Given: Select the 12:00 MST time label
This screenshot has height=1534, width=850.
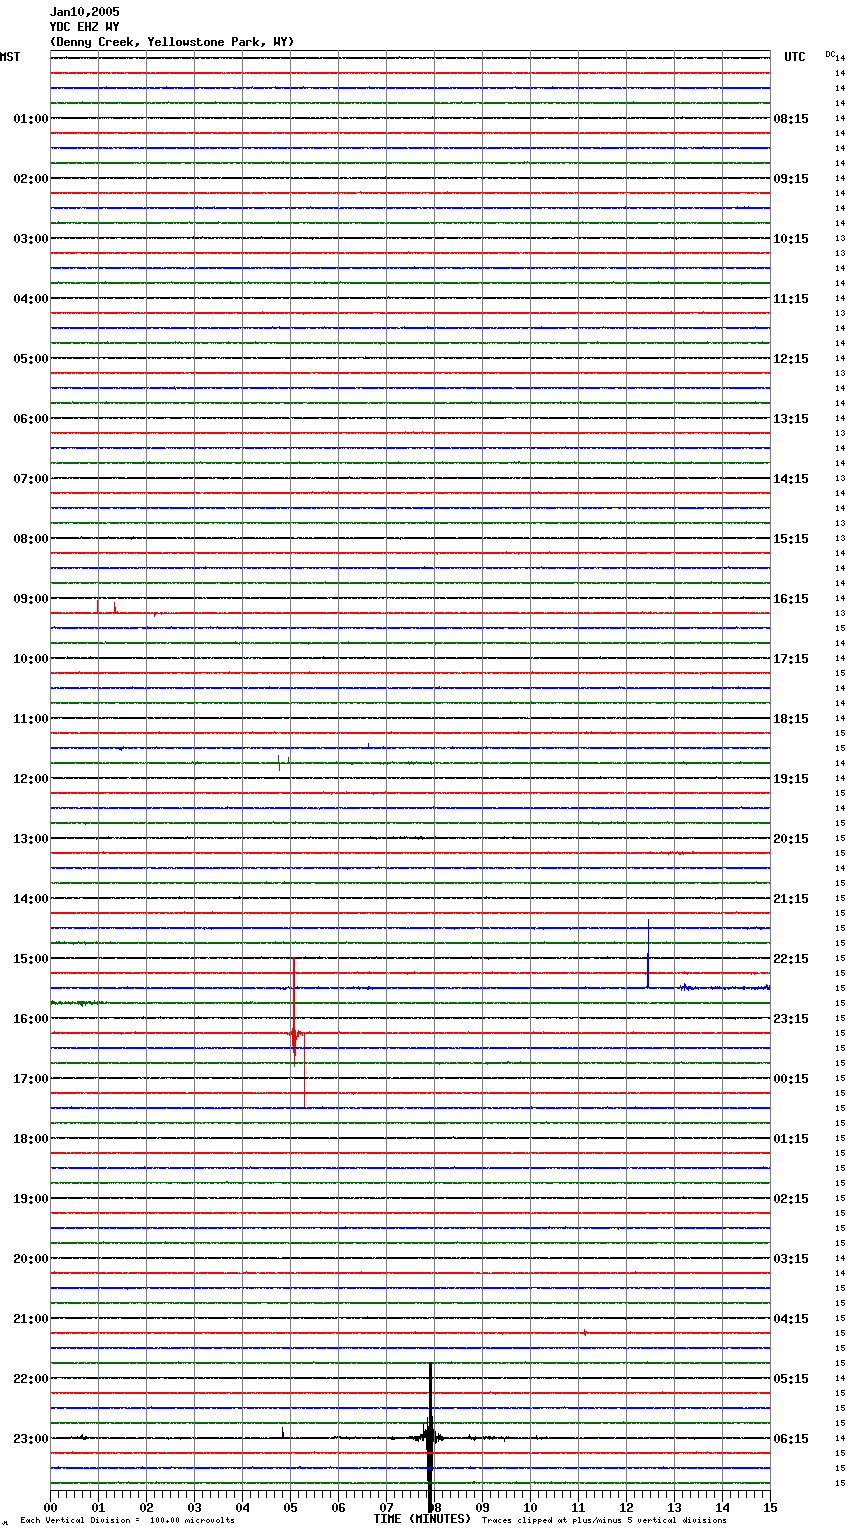Looking at the screenshot, I should [x=30, y=779].
